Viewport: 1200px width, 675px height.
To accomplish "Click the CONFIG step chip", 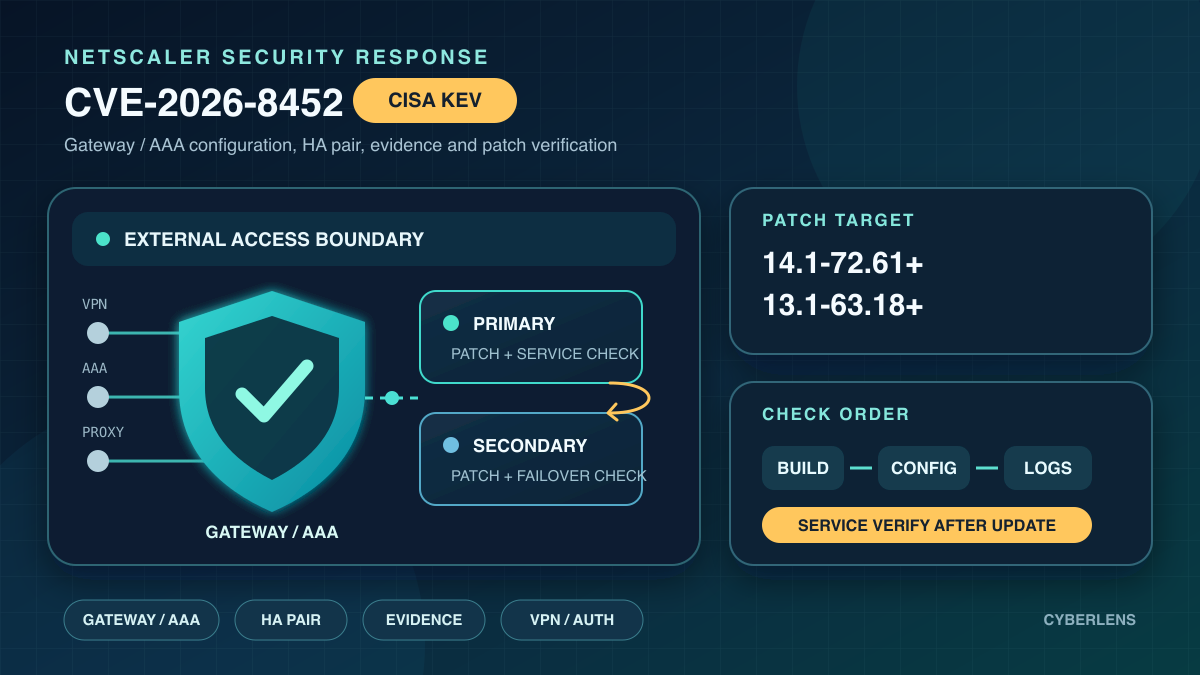I will coord(924,468).
